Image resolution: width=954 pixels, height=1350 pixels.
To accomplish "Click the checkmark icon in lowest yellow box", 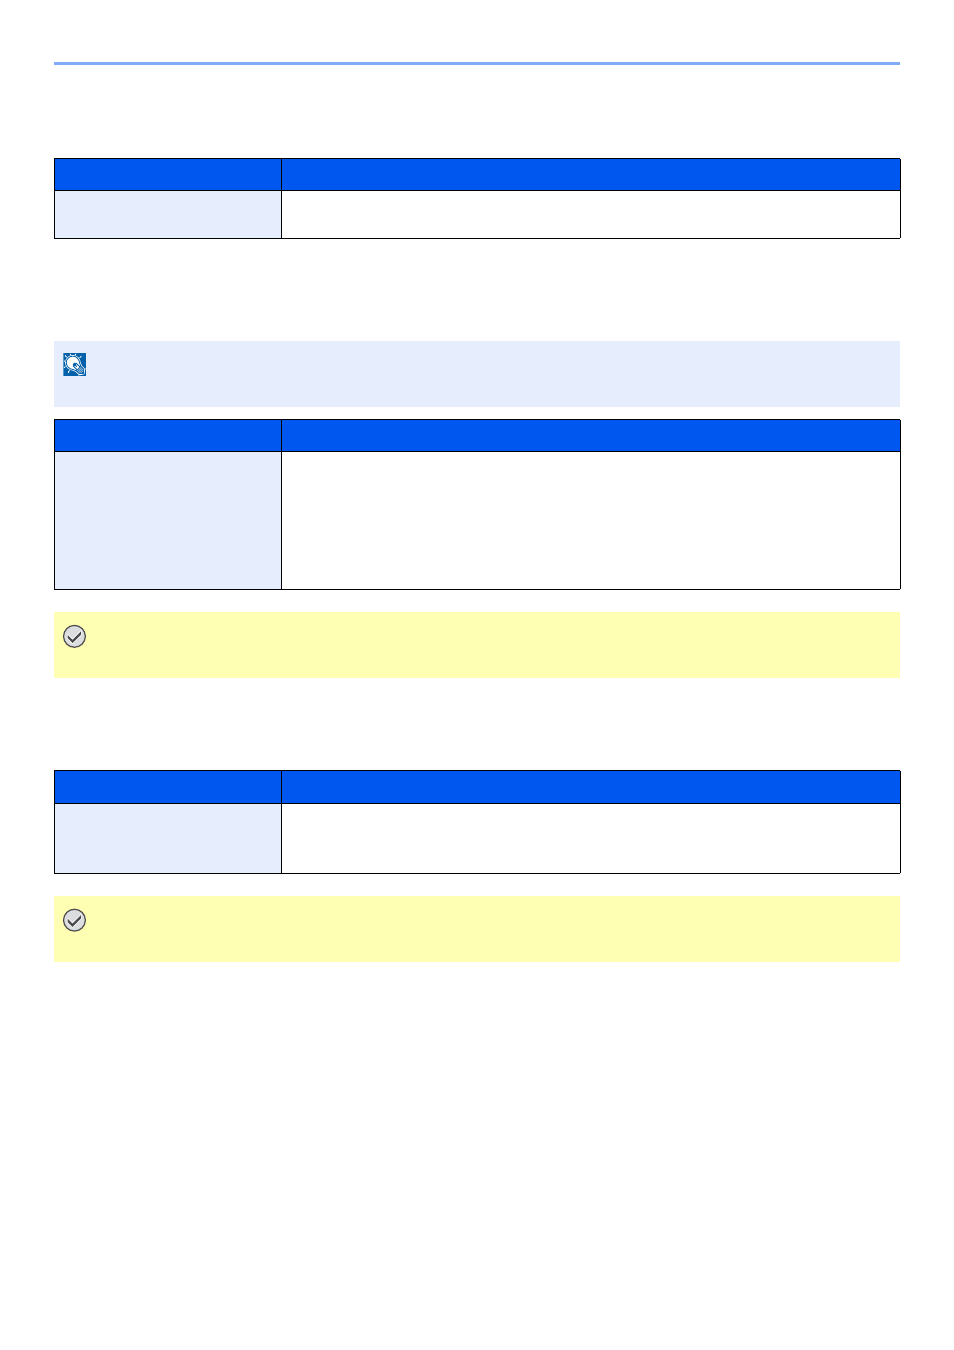I will tap(75, 920).
